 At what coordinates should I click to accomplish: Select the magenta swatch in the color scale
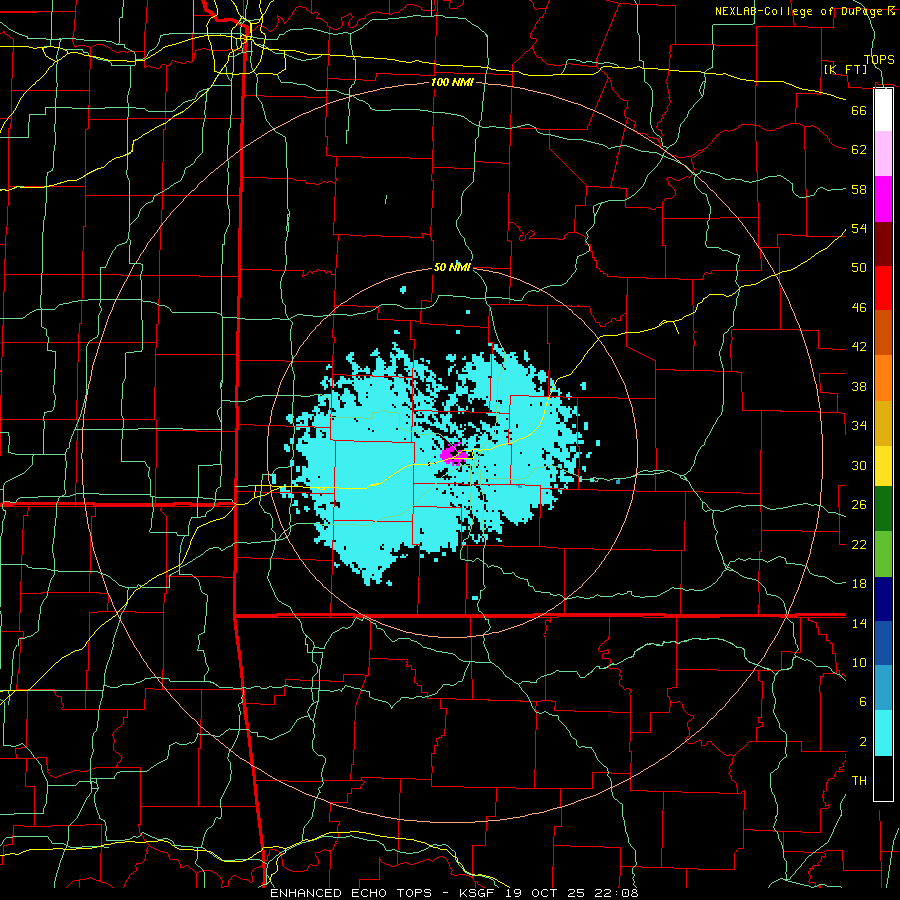(883, 199)
